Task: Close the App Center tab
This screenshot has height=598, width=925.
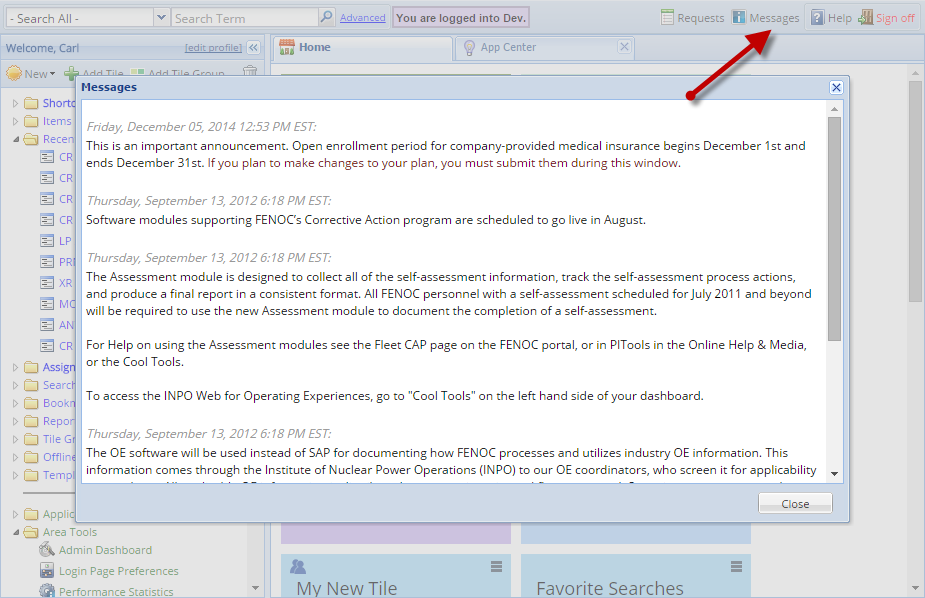Action: [624, 47]
